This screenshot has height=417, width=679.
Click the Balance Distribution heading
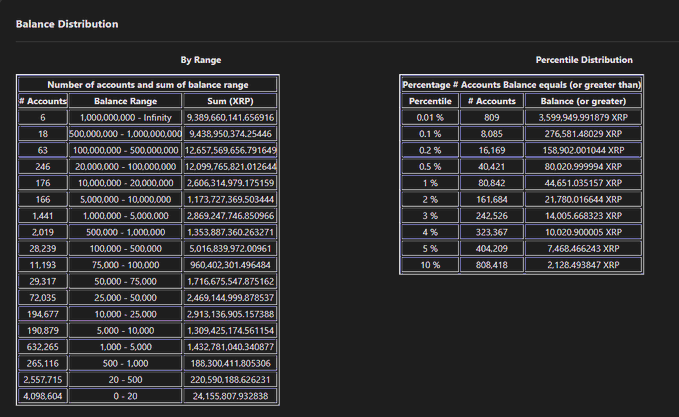pyautogui.click(x=67, y=24)
